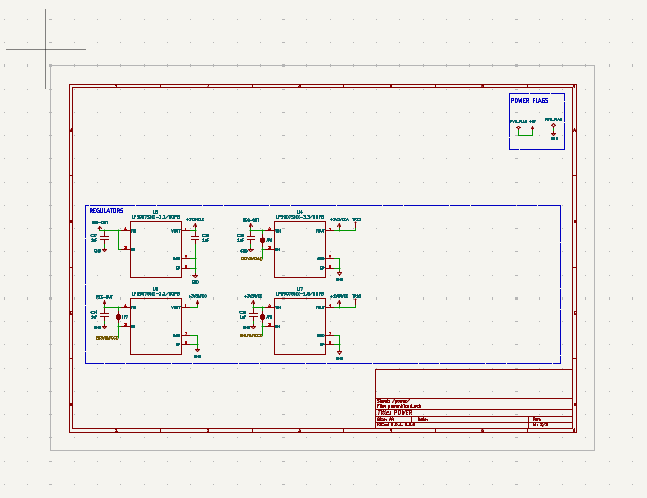Select the output capacitor right of U5
Viewport: 647px width, 498px height.
click(195, 239)
